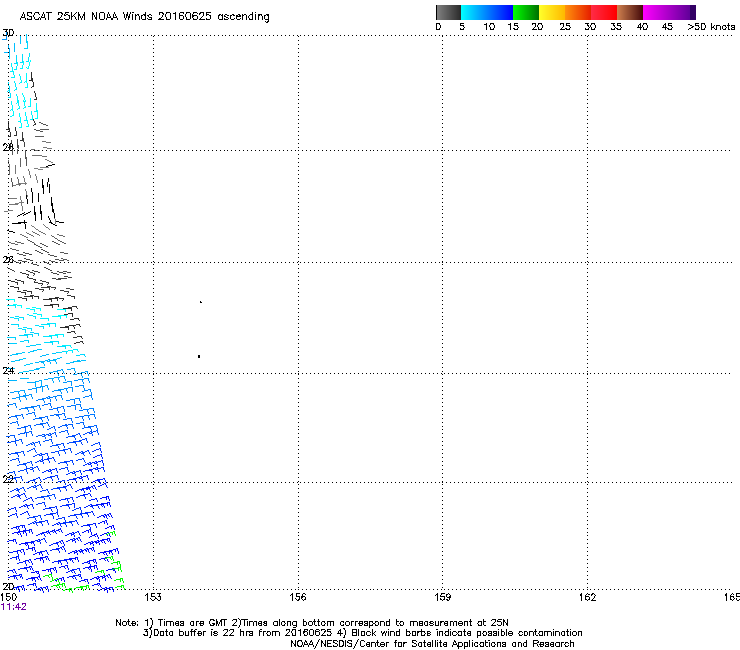Screen dimensions: 740x650
Task: Click the latitude label '22'
Action: (x=8, y=480)
